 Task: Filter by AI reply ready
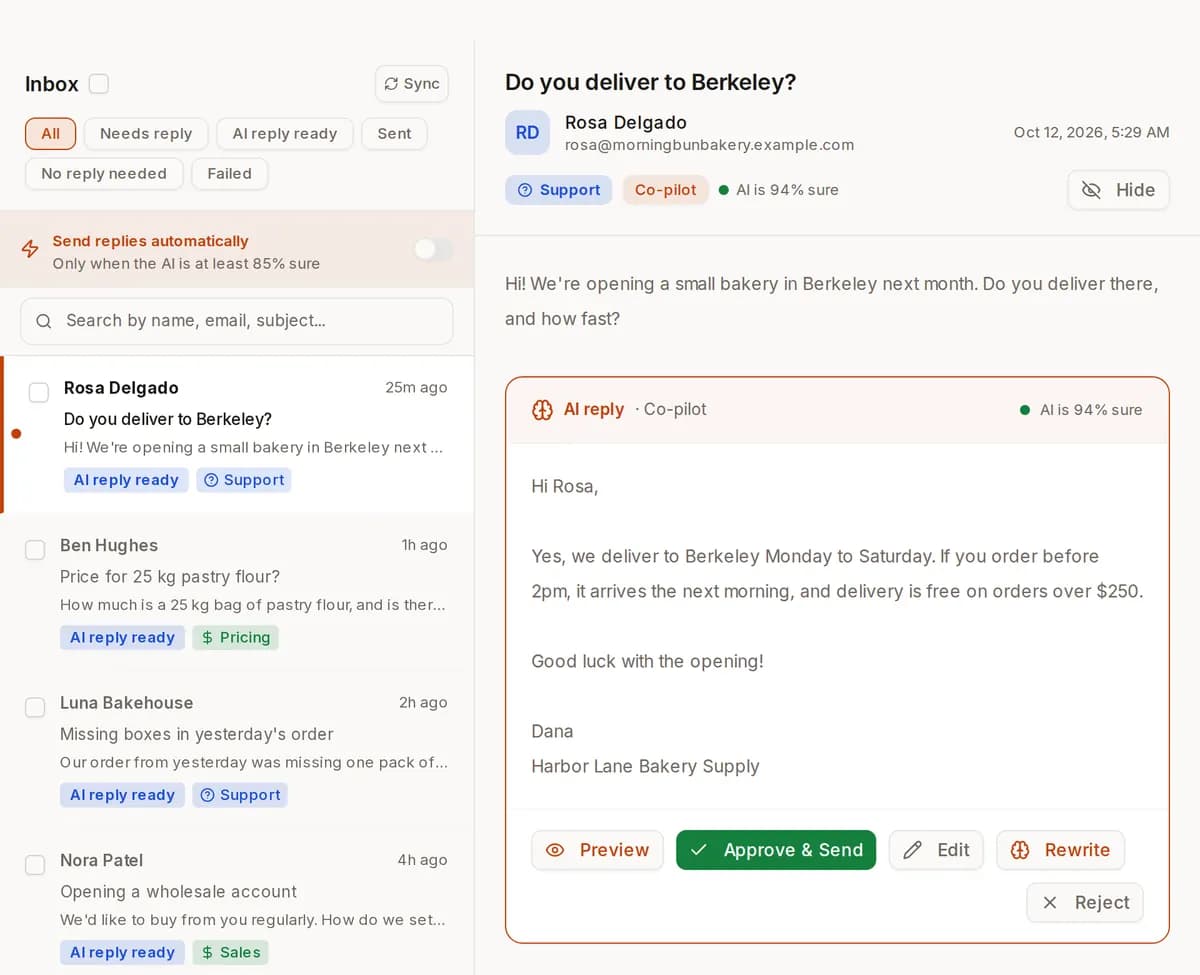[285, 134]
